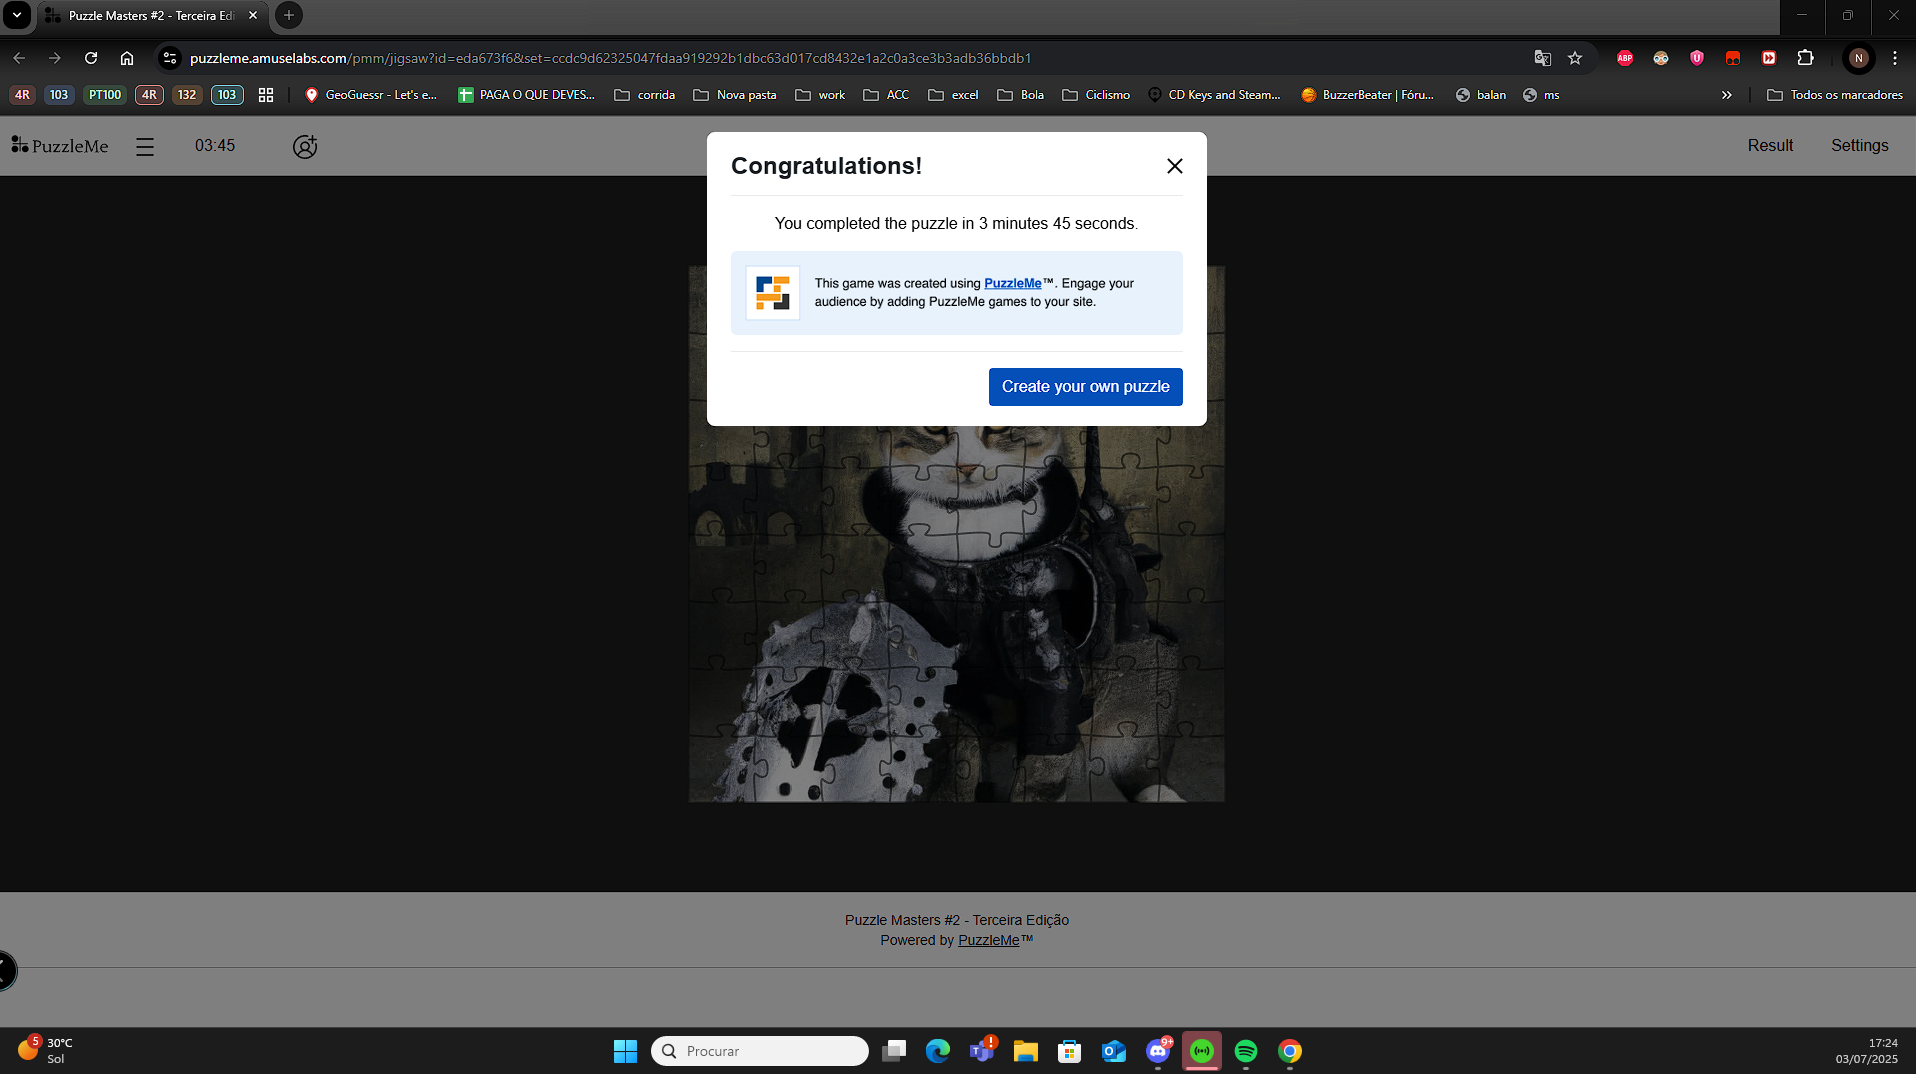Open Microsoft Teams from taskbar
Image resolution: width=1916 pixels, height=1074 pixels.
coord(982,1051)
